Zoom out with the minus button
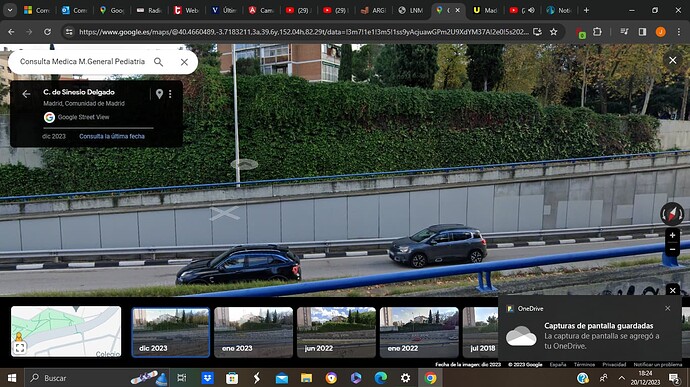 (672, 250)
